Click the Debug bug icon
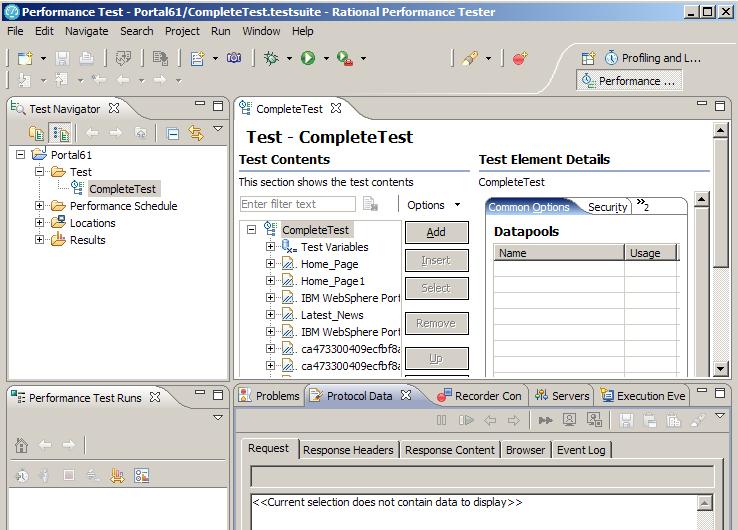The image size is (738, 530). point(271,58)
